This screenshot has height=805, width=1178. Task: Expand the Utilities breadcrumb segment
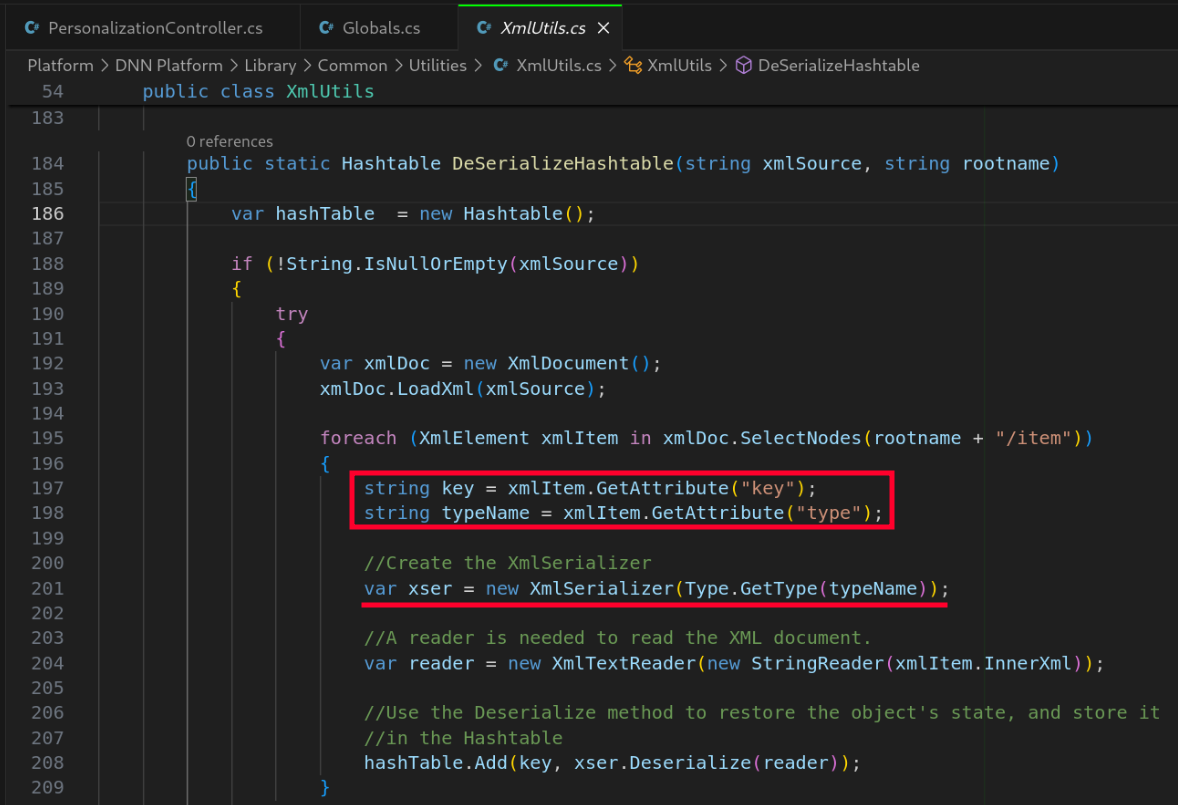[x=437, y=65]
